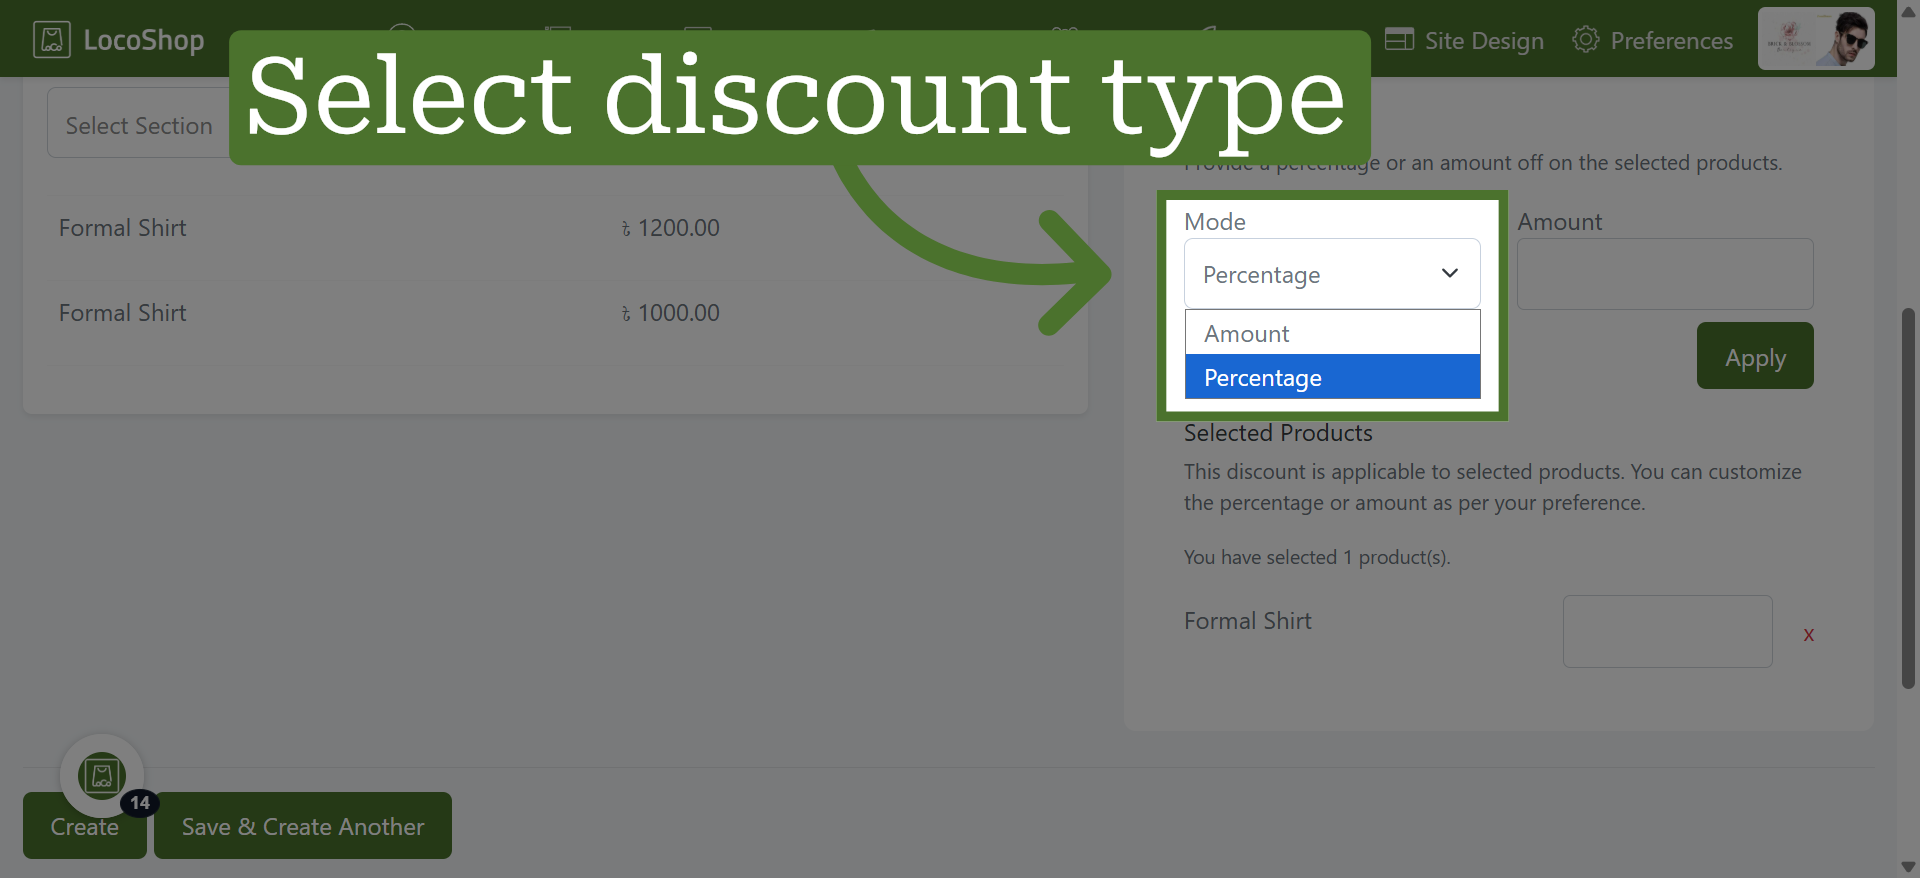Click Formal Shirt custom discount field
The width and height of the screenshot is (1920, 878).
1668,631
